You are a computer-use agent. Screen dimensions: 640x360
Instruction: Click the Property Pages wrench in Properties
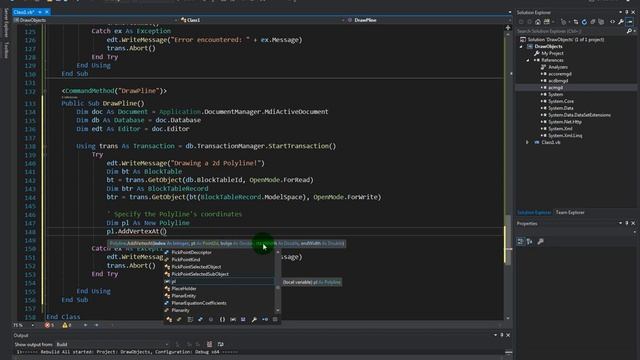coord(540,242)
